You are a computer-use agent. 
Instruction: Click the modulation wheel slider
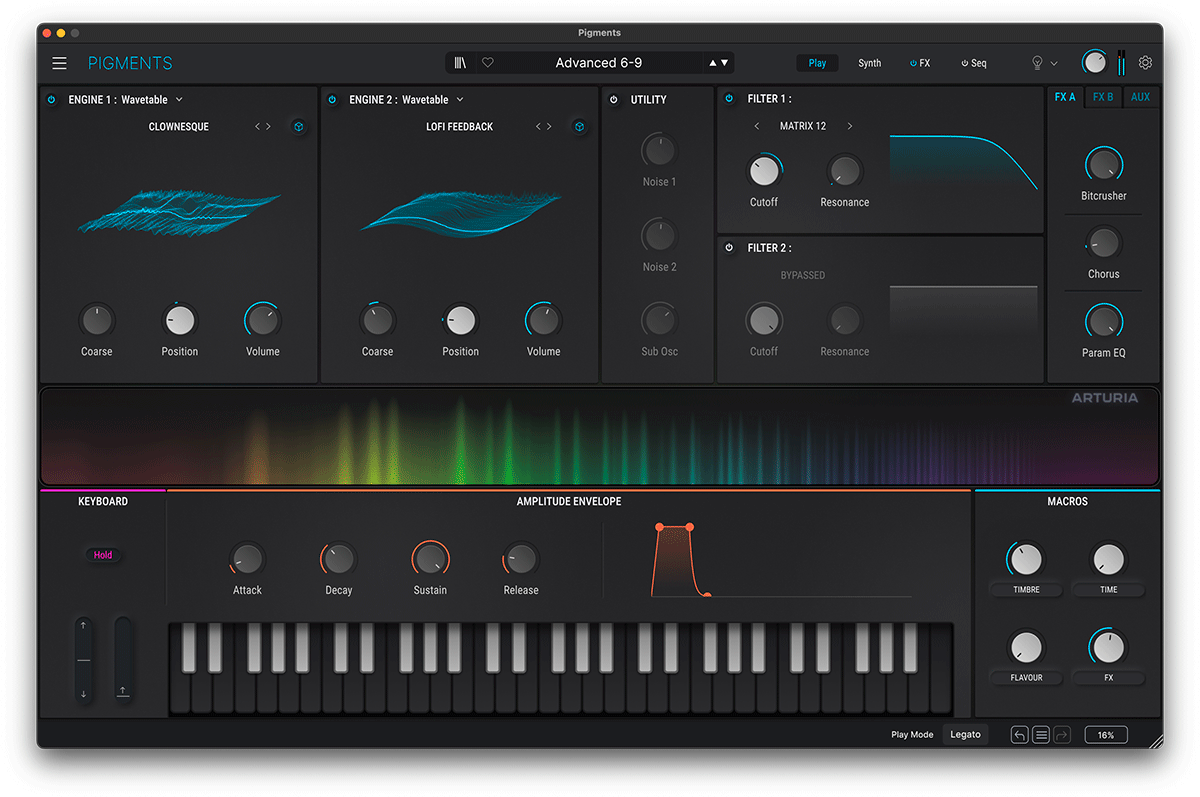click(x=123, y=660)
